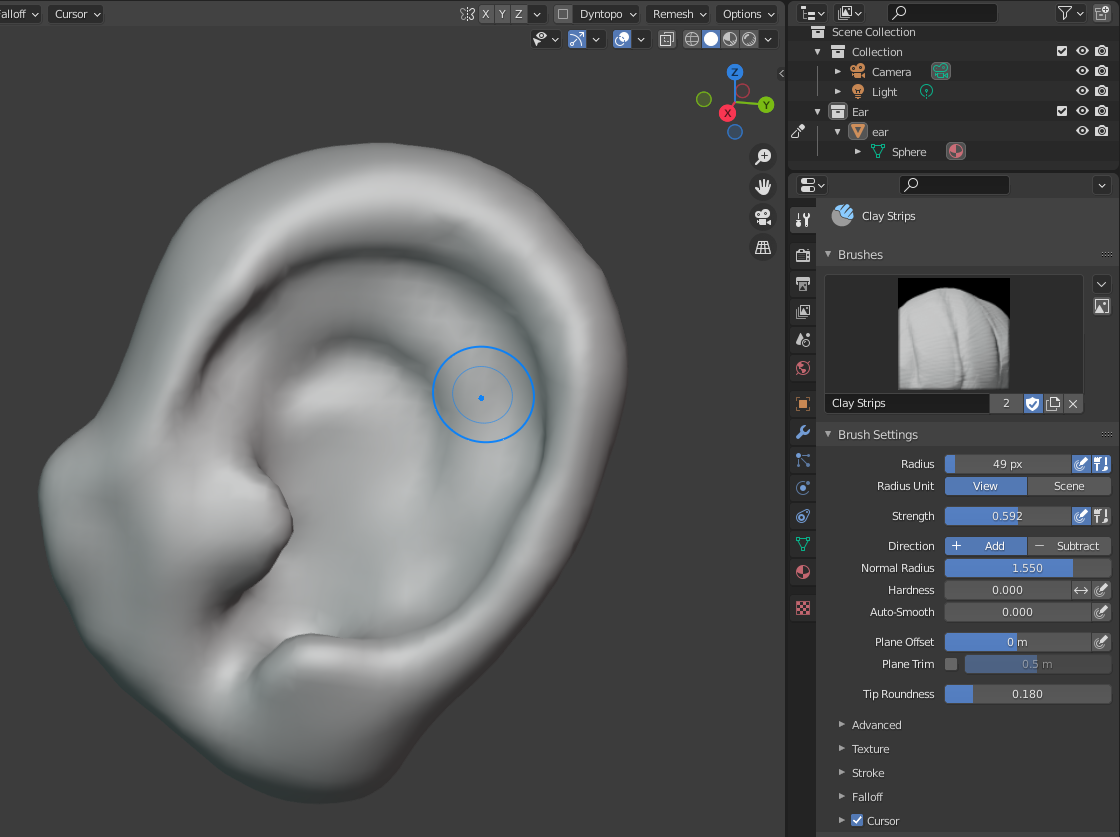The image size is (1120, 837).
Task: Click the Strength slider
Action: (x=1007, y=516)
